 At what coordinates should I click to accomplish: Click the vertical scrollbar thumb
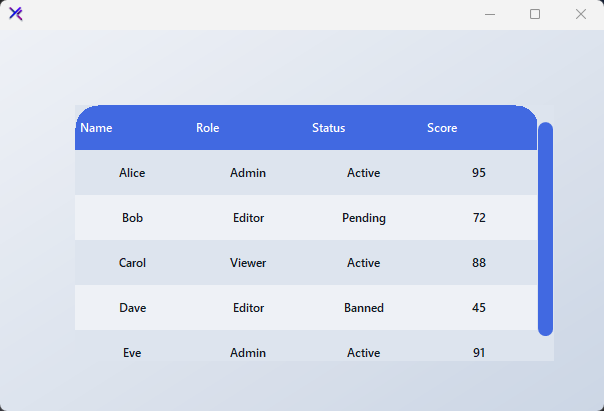pos(545,229)
